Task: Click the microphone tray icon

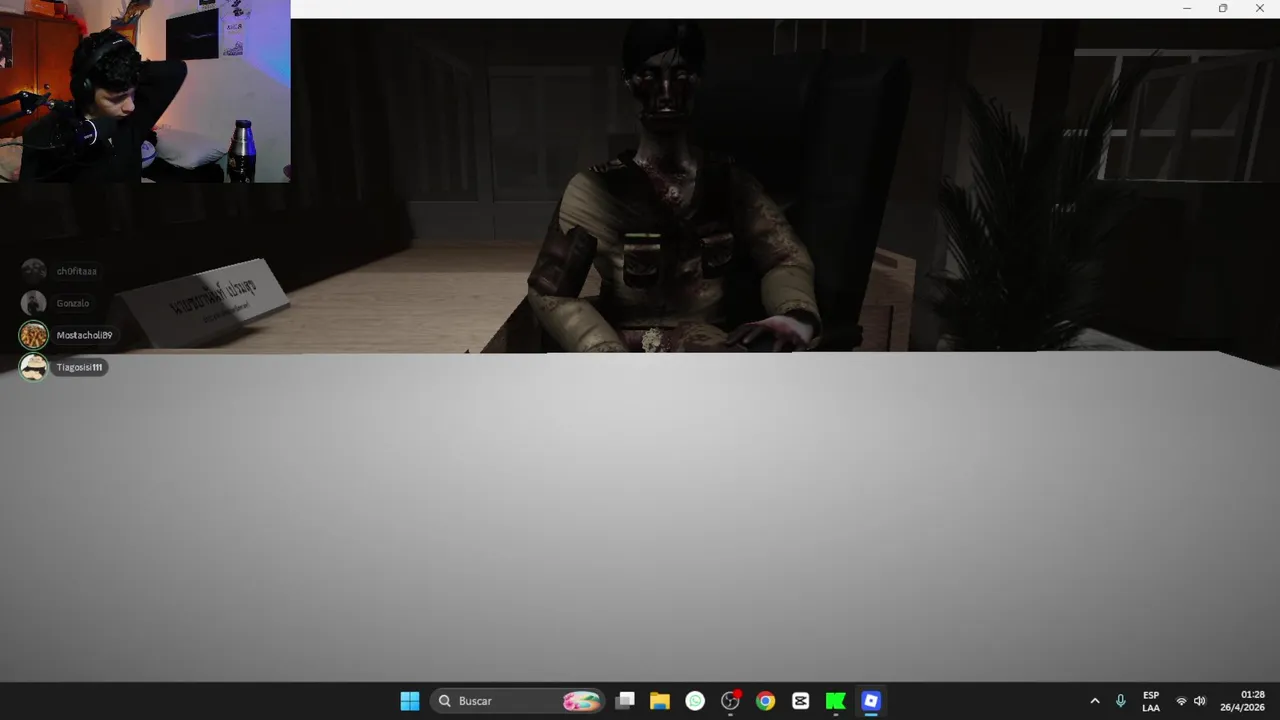Action: [x=1120, y=701]
